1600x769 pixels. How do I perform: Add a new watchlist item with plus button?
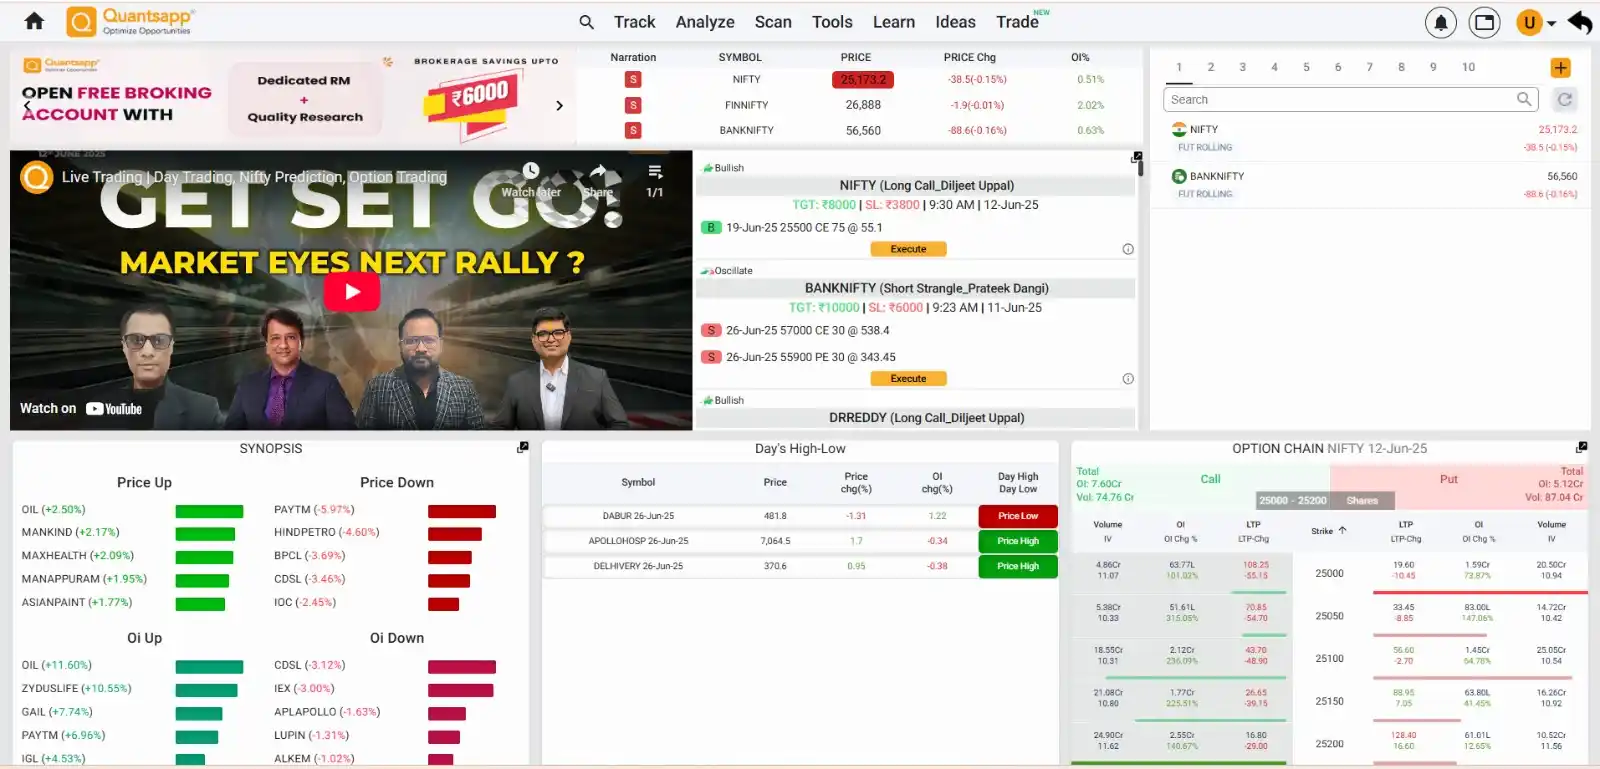pyautogui.click(x=1560, y=67)
